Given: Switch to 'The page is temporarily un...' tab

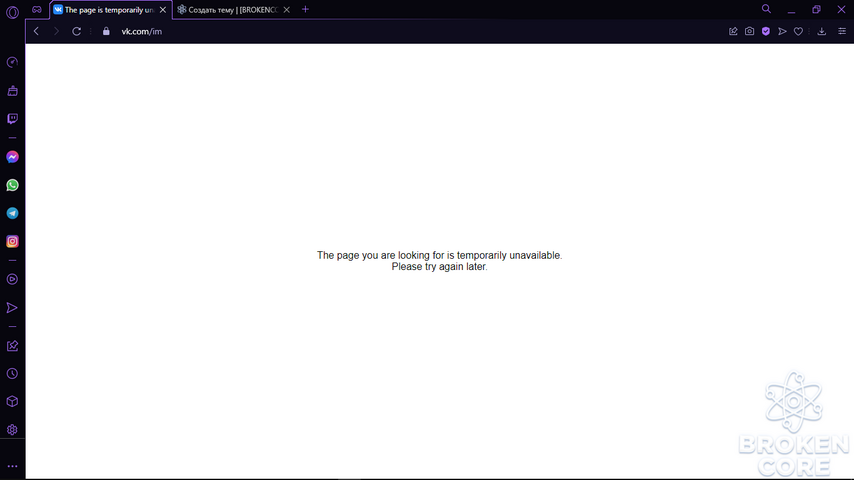Looking at the screenshot, I should 111,10.
